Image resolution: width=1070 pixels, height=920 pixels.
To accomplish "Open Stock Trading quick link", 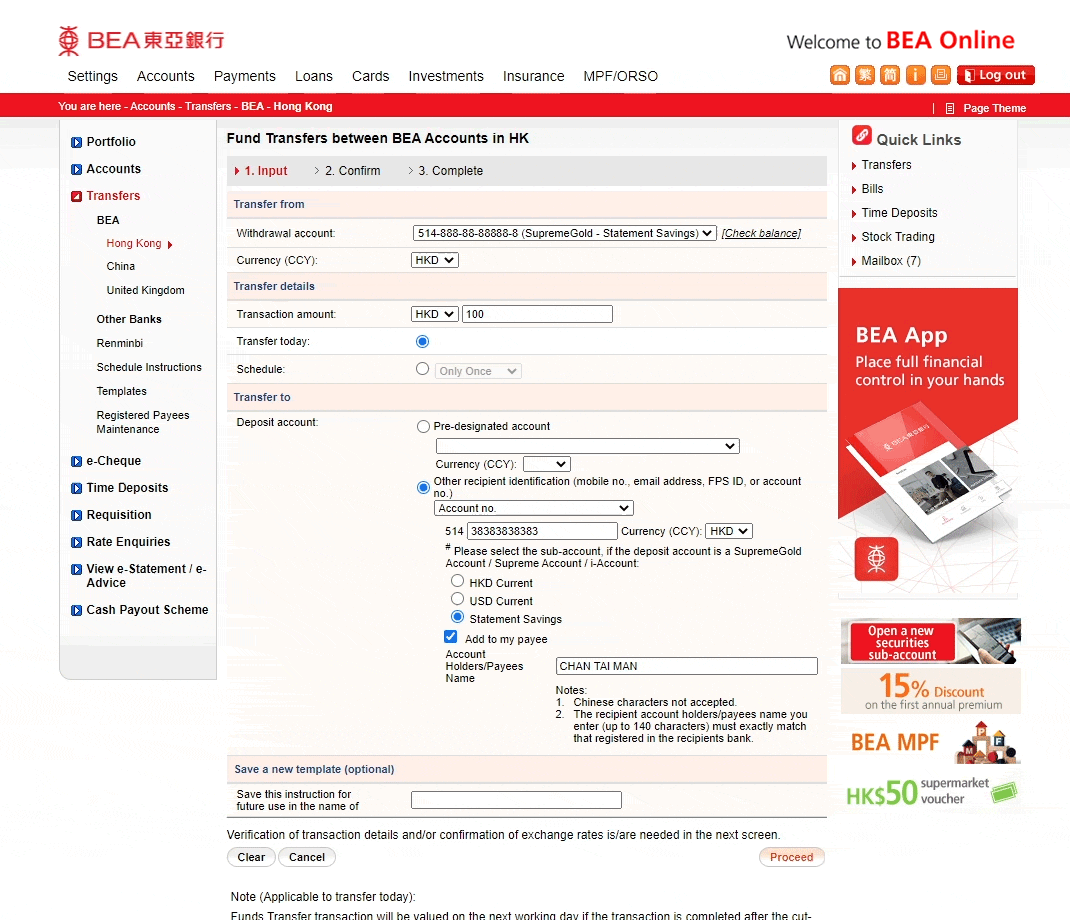I will [898, 237].
